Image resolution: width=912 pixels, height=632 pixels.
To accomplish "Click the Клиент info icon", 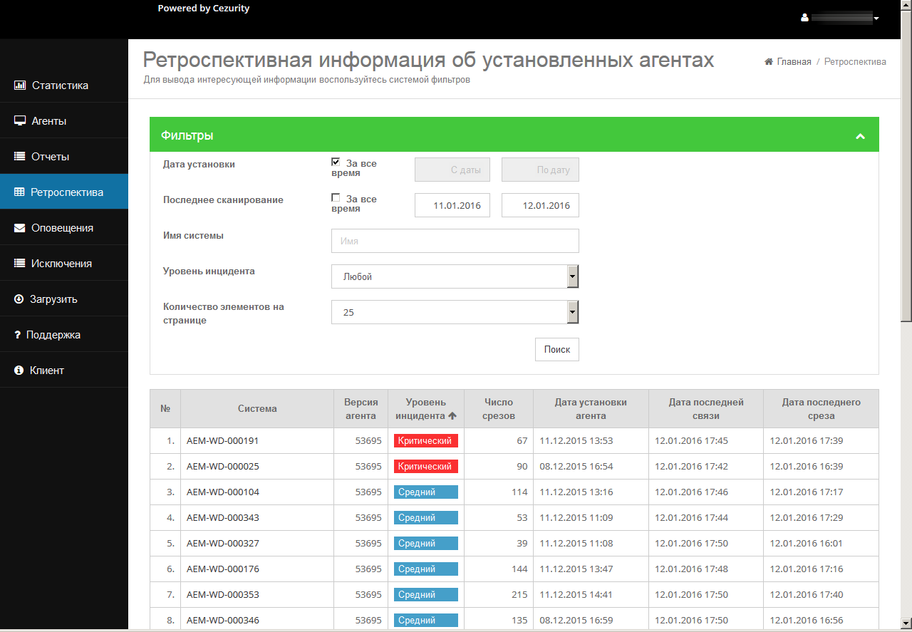I will [x=19, y=370].
